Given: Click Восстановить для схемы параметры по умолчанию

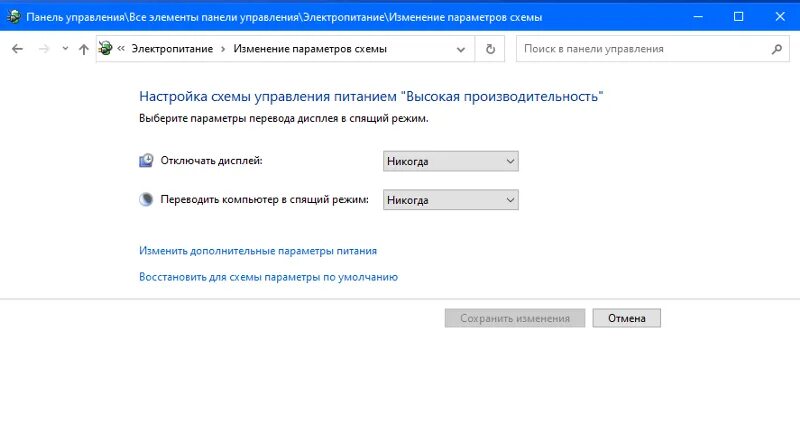Looking at the screenshot, I should (268, 277).
